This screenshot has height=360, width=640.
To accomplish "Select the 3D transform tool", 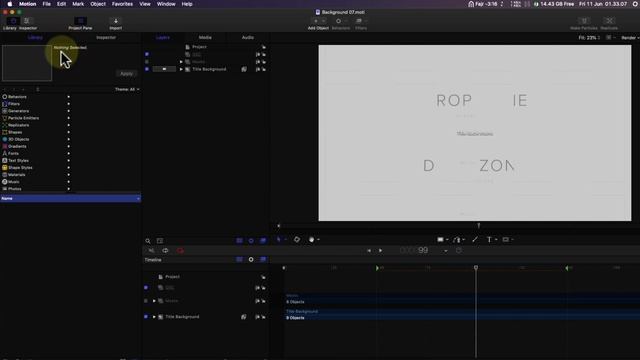I will 297,240.
